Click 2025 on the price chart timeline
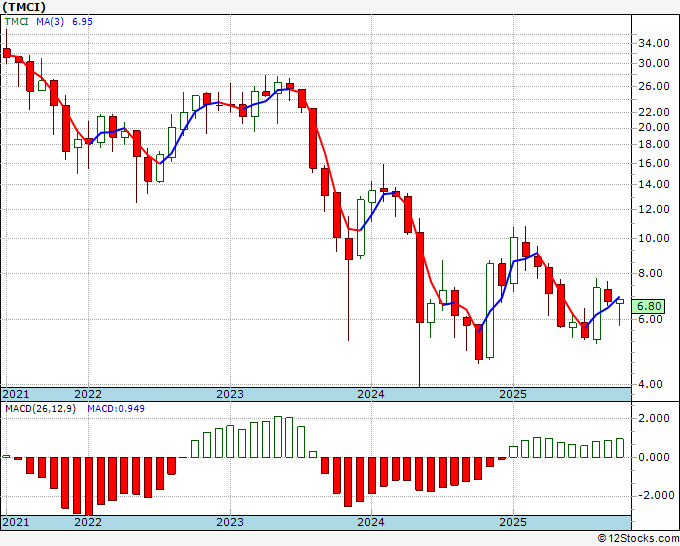The width and height of the screenshot is (680, 546). click(x=513, y=394)
